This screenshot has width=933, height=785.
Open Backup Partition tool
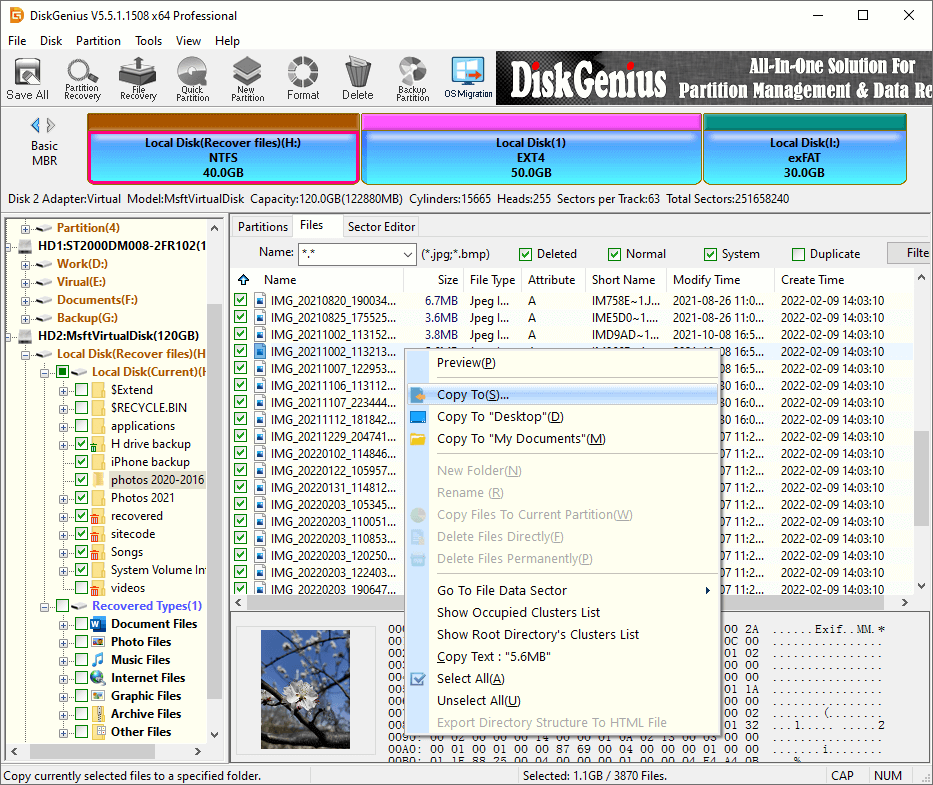pyautogui.click(x=413, y=79)
